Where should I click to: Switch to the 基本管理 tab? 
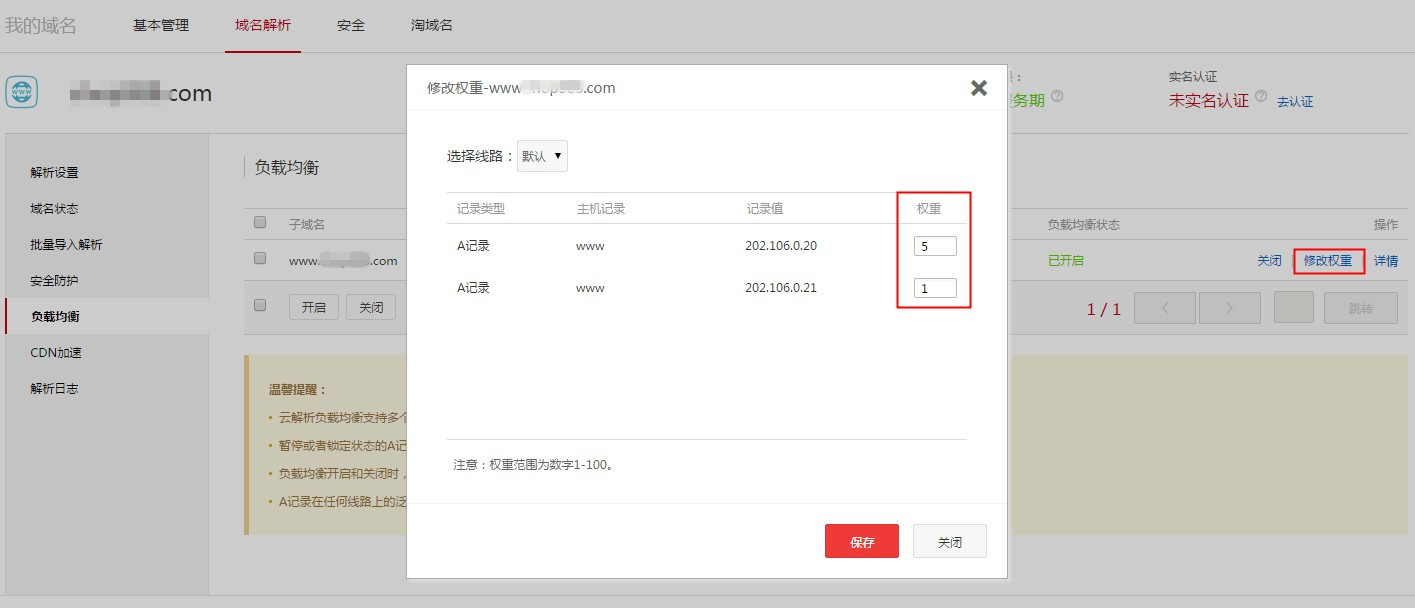[x=162, y=27]
